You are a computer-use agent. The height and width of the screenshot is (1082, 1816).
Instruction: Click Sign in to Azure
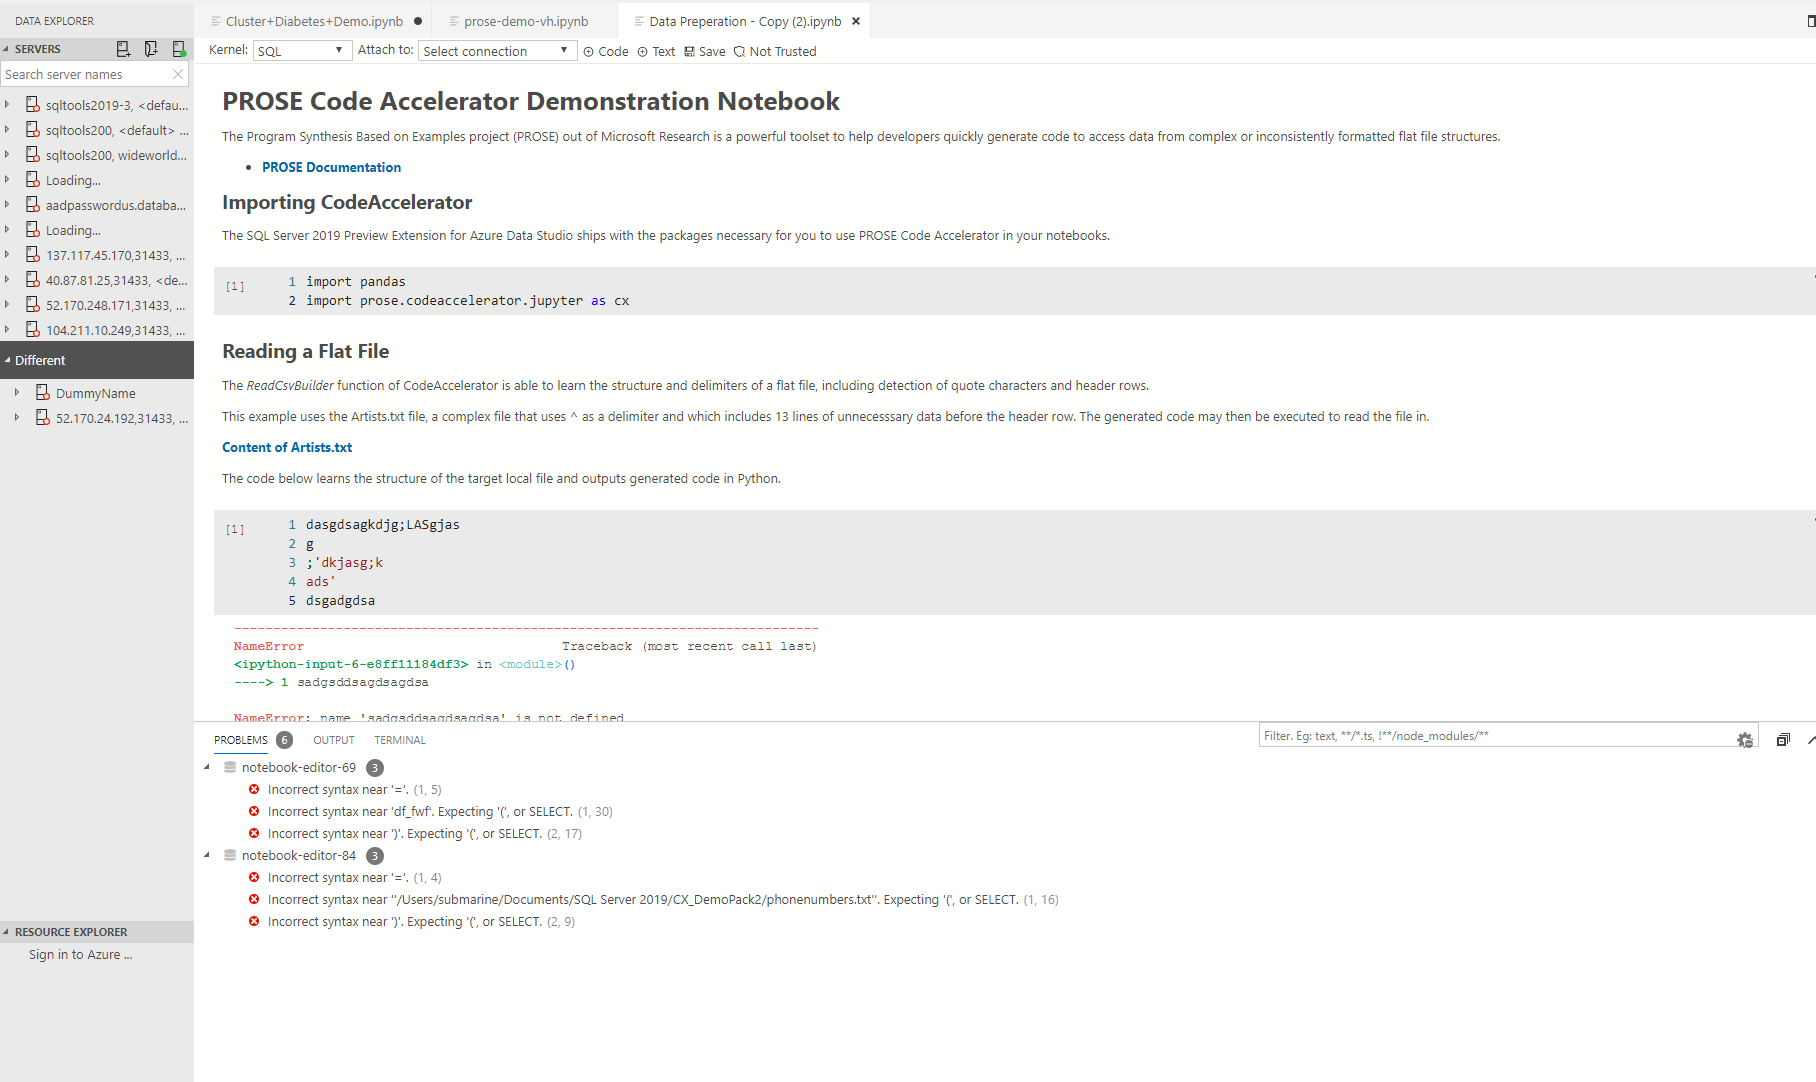point(80,954)
